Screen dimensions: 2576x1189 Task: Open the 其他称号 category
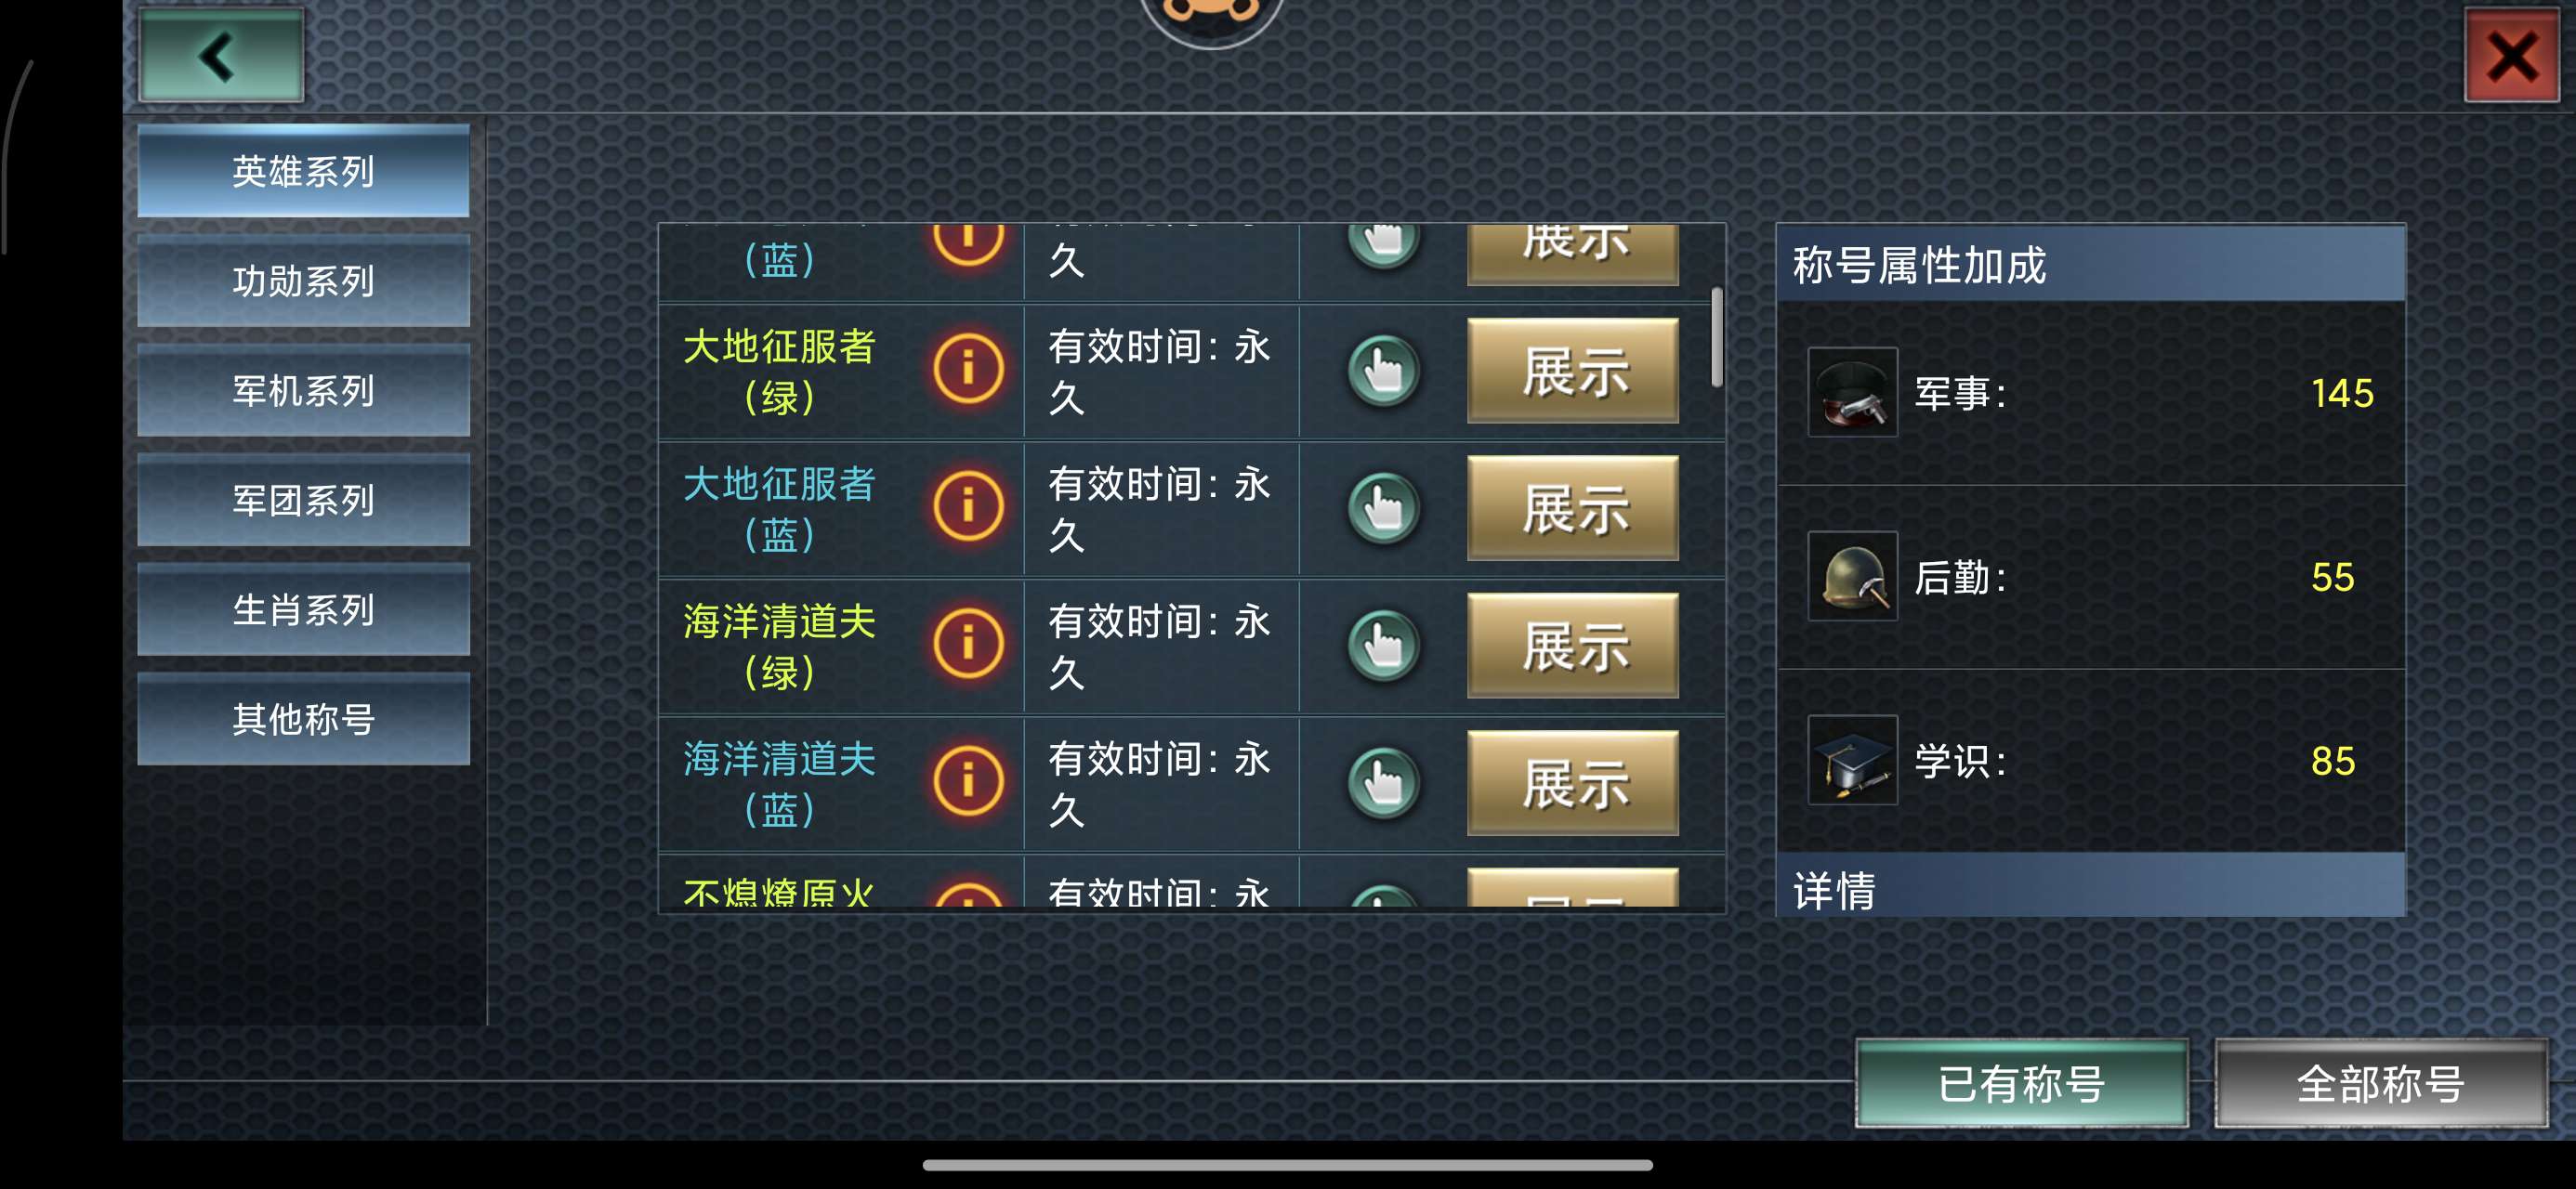pyautogui.click(x=303, y=719)
